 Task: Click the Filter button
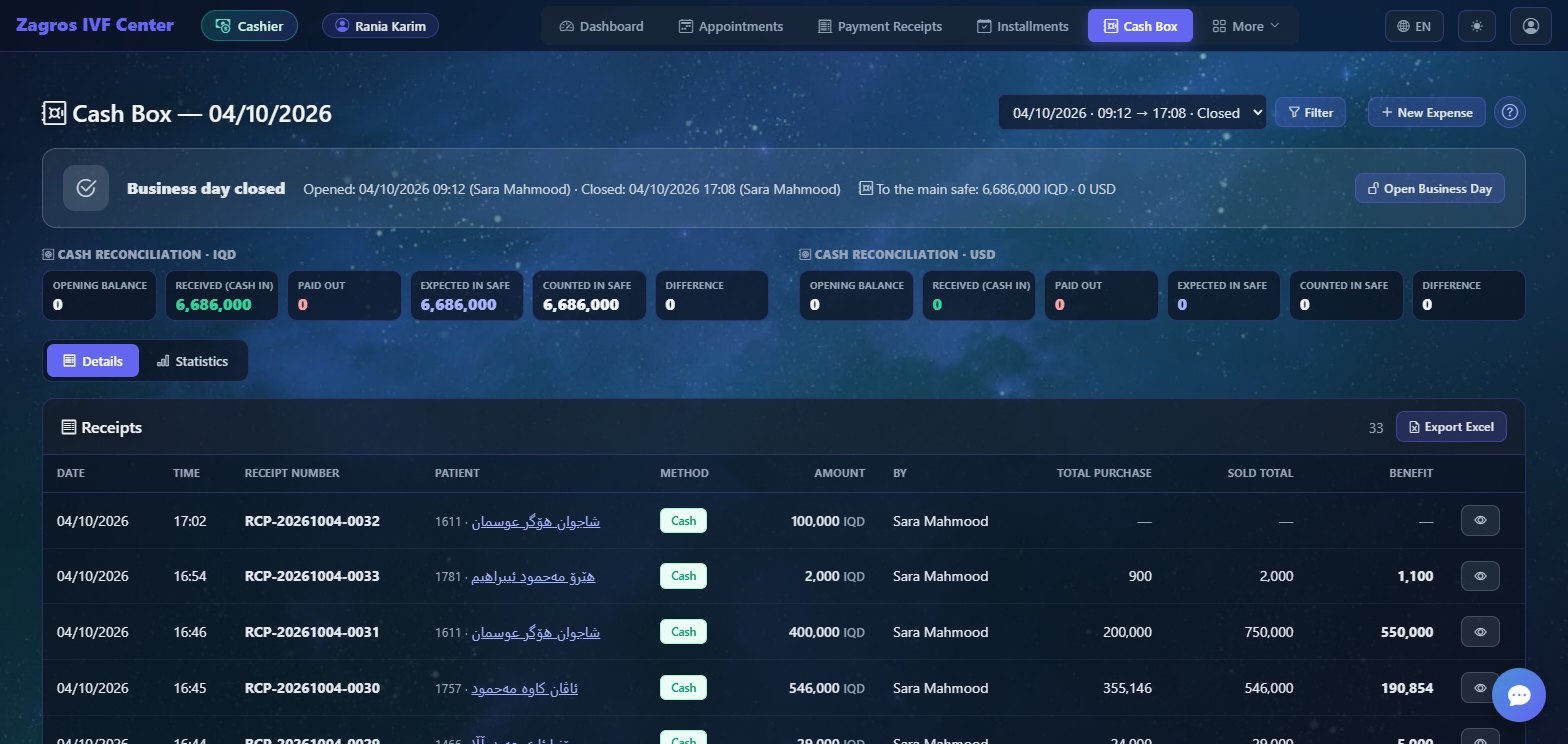click(x=1310, y=112)
